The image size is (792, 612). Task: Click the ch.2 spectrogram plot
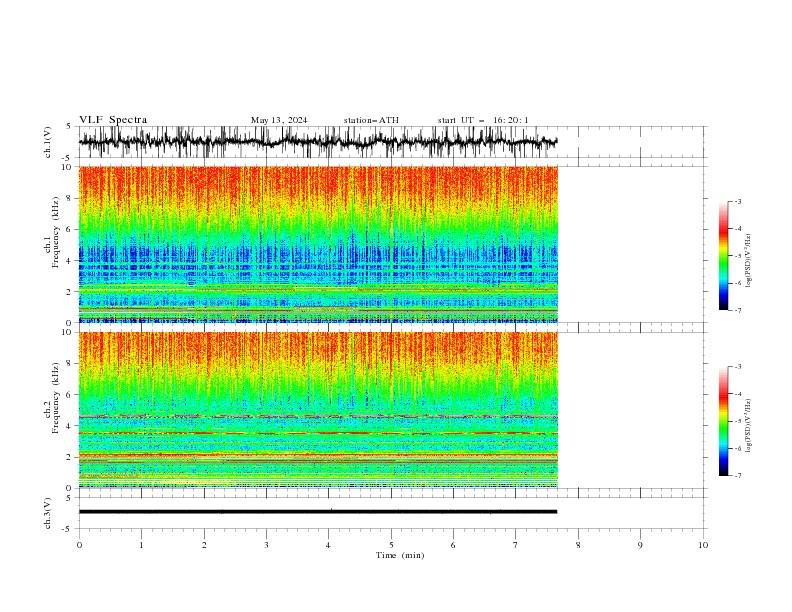point(318,410)
